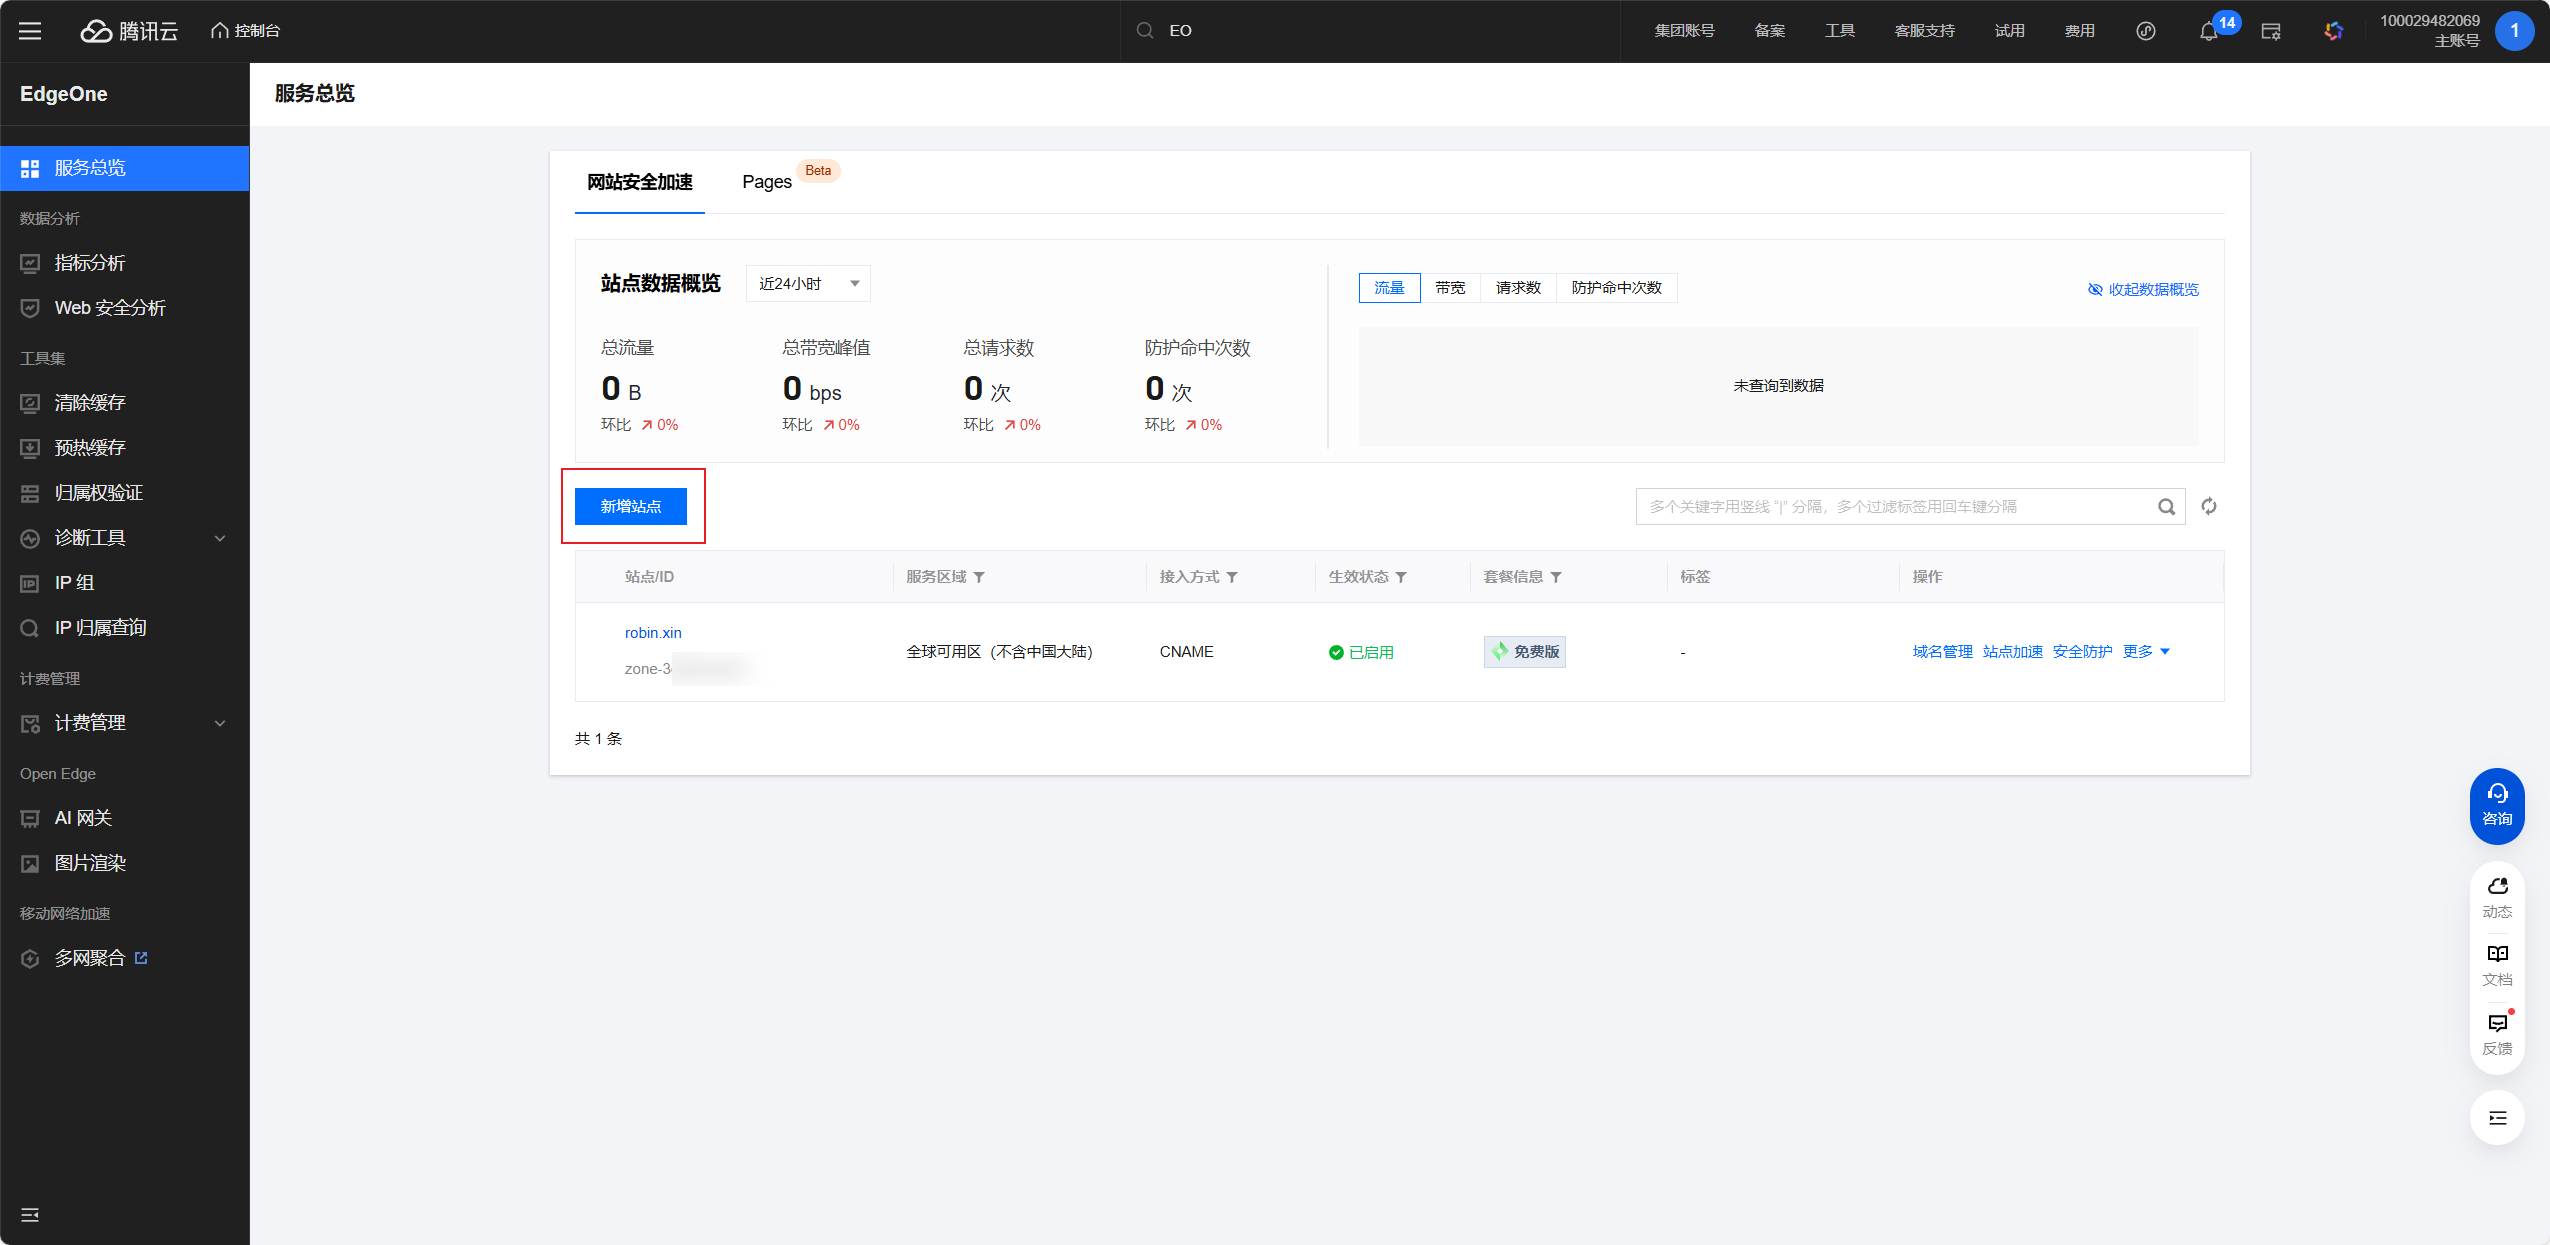This screenshot has height=1245, width=2550.
Task: Select the 流量 chart tab
Action: coord(1389,288)
